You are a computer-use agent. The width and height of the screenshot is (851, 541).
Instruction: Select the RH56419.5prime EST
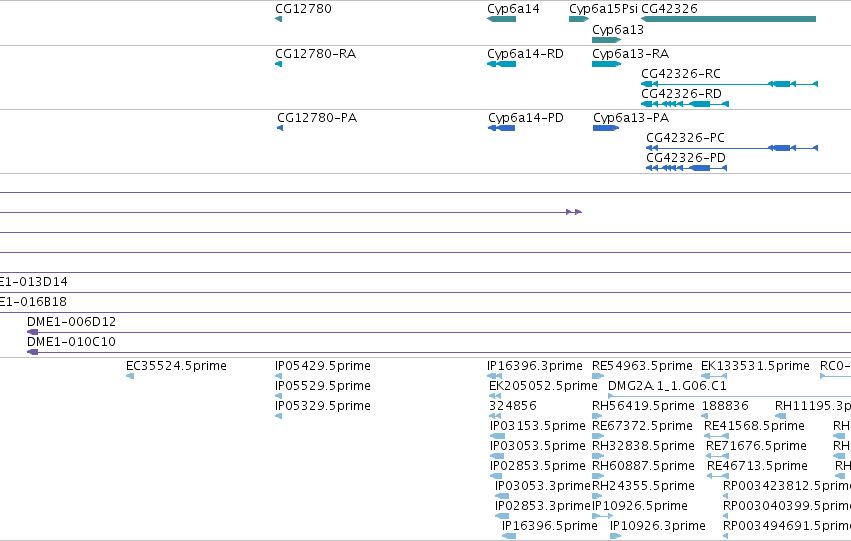point(598,416)
